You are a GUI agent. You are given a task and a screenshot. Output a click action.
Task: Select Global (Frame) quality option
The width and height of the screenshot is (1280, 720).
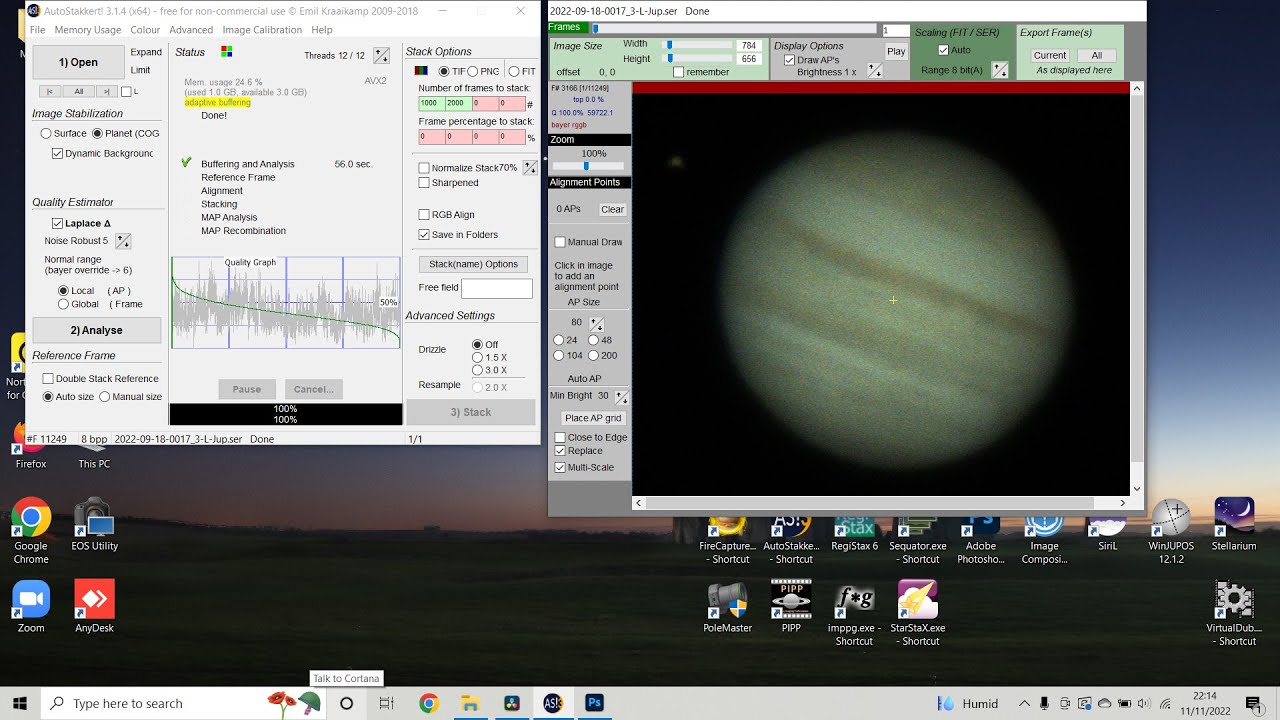coord(64,304)
